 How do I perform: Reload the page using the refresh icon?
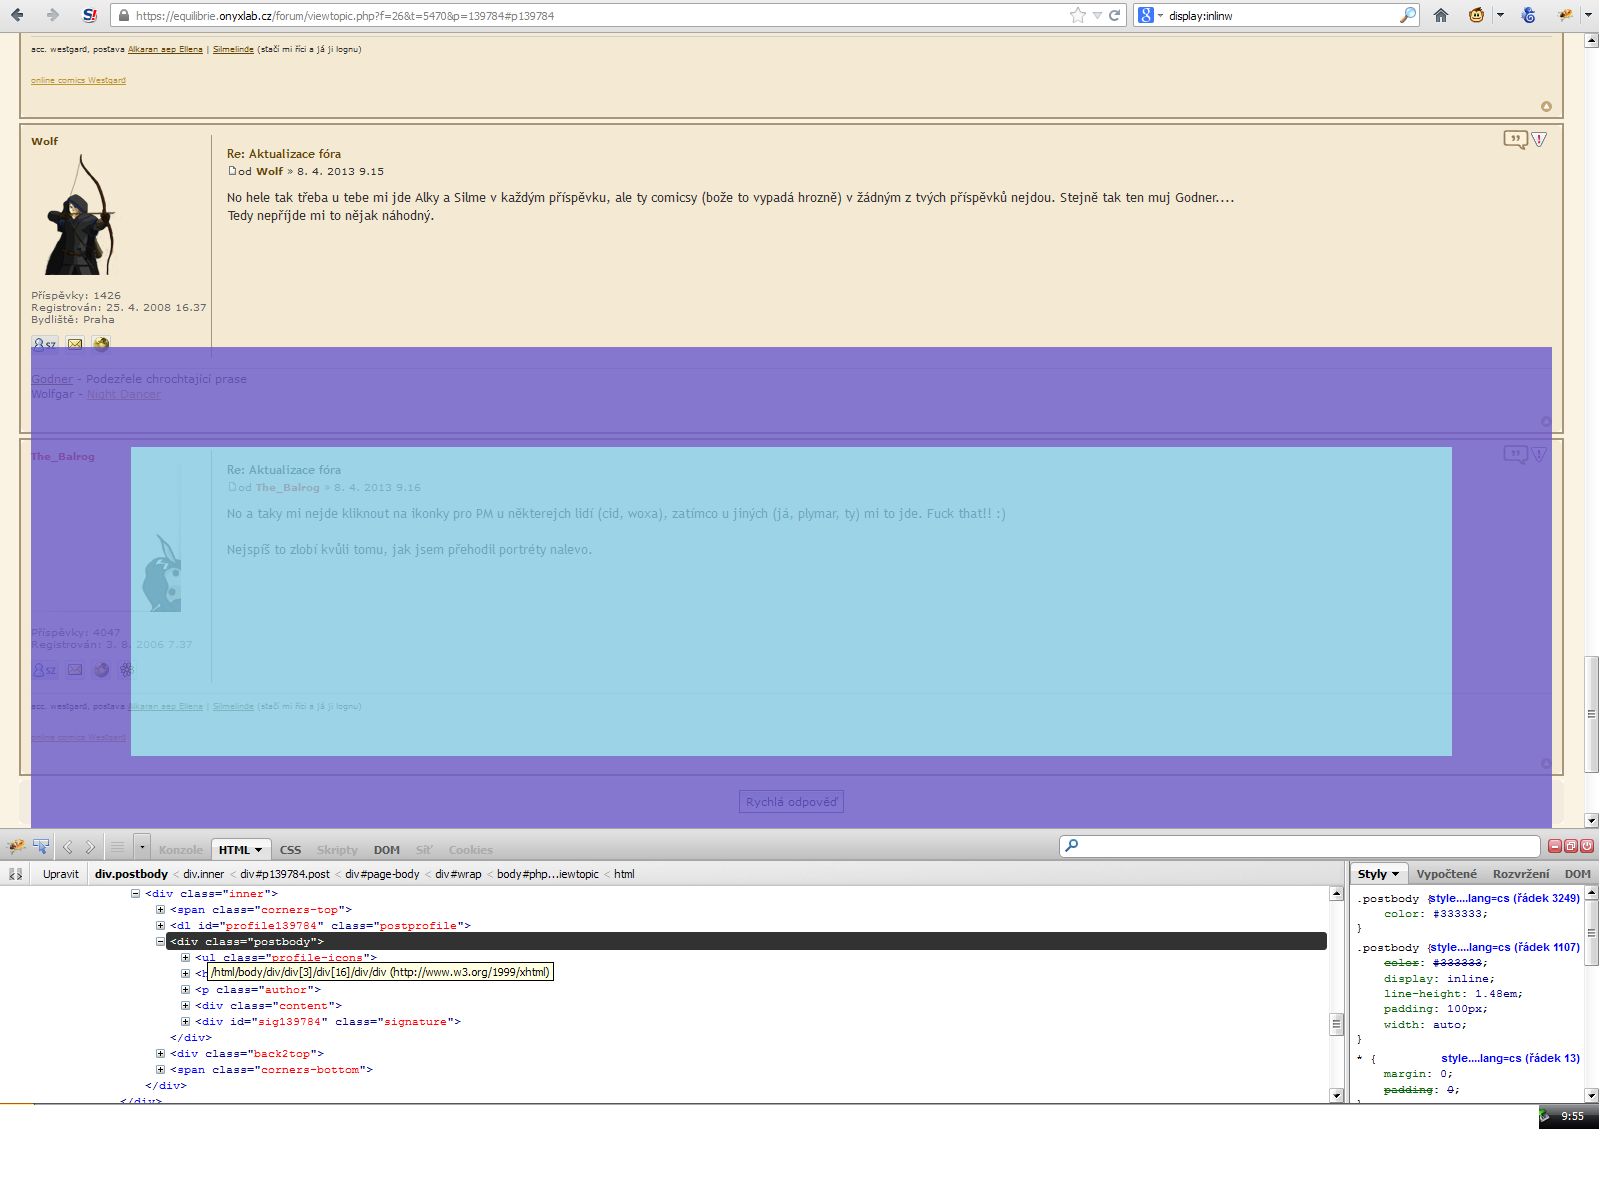(x=1114, y=15)
